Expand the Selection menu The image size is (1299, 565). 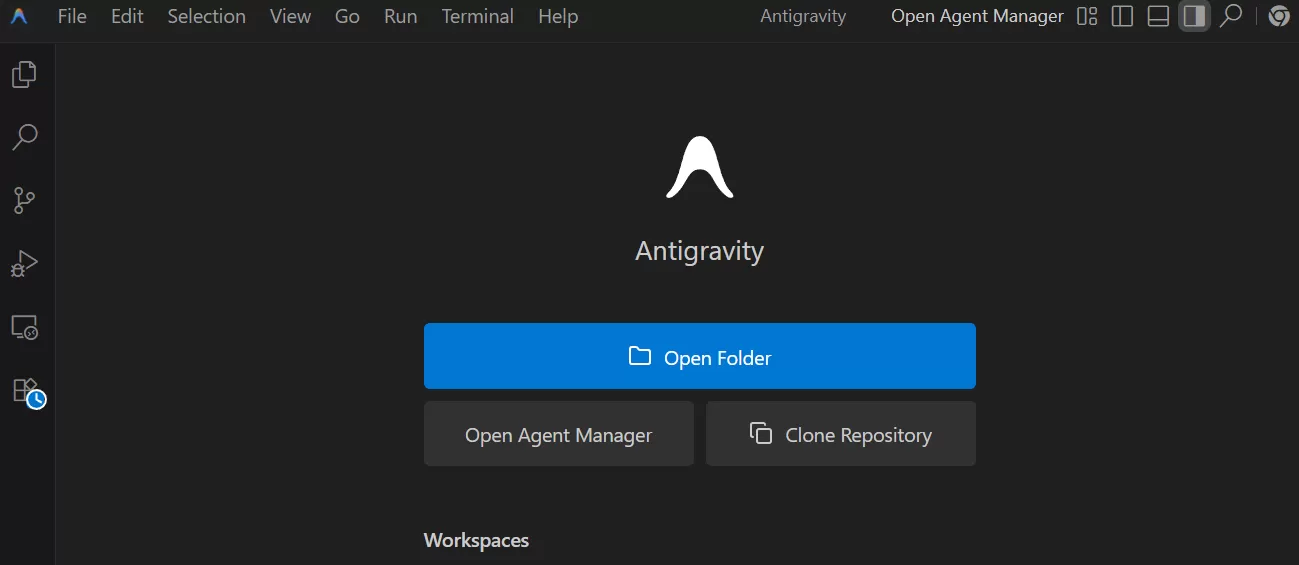click(x=206, y=17)
